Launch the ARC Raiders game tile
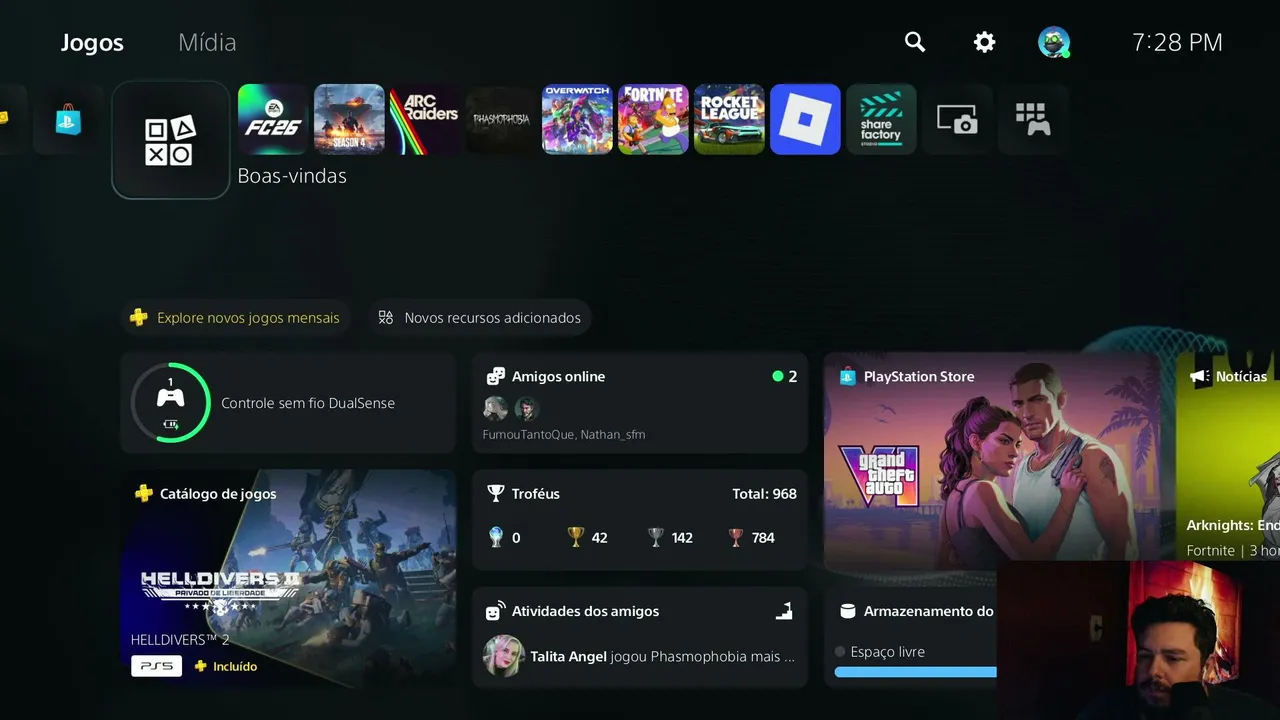Image resolution: width=1280 pixels, height=720 pixels. point(425,119)
